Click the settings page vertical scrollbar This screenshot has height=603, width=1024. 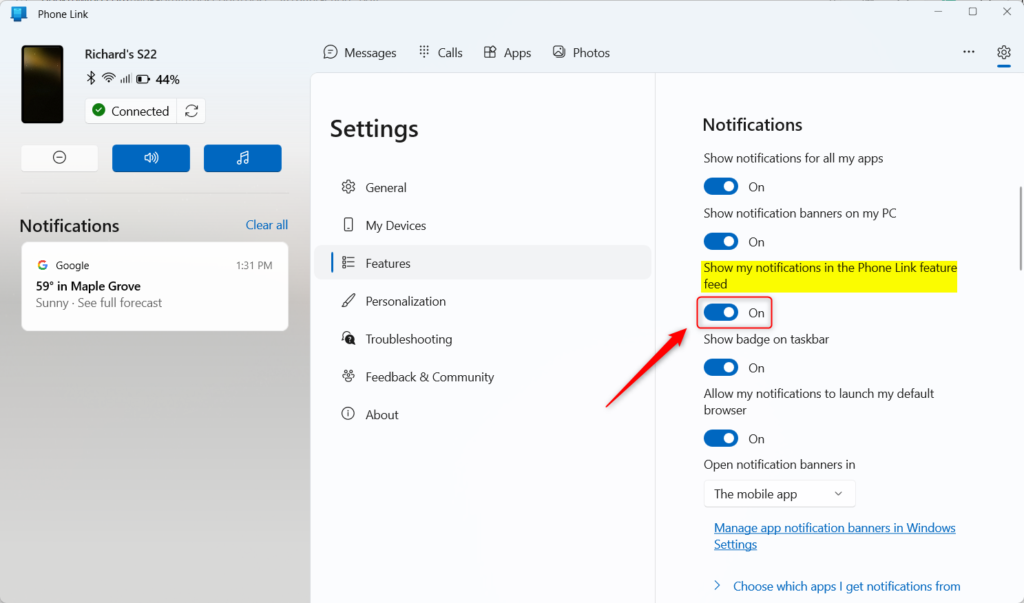[x=1020, y=229]
